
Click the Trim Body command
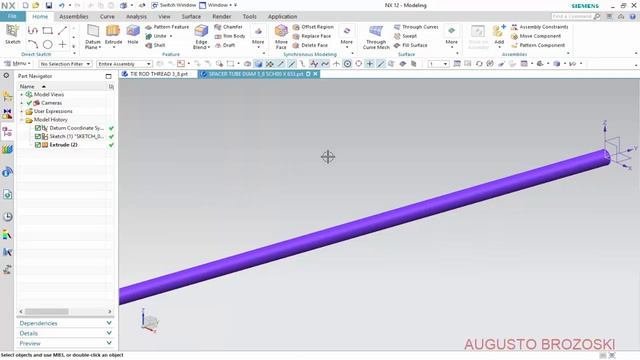pyautogui.click(x=230, y=36)
